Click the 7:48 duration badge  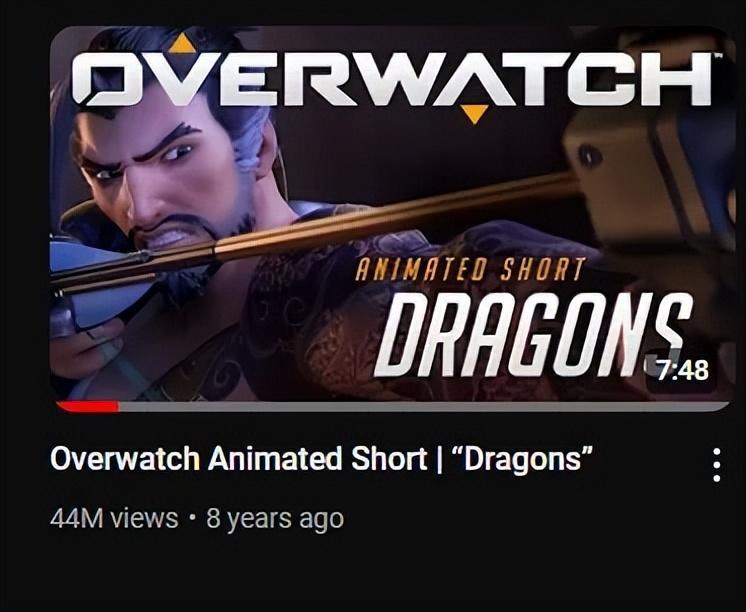coord(682,370)
